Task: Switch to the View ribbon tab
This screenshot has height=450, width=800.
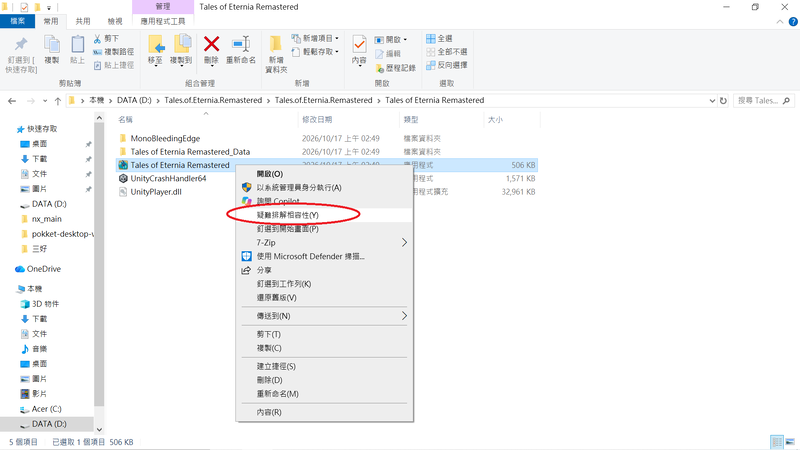Action: pos(115,21)
